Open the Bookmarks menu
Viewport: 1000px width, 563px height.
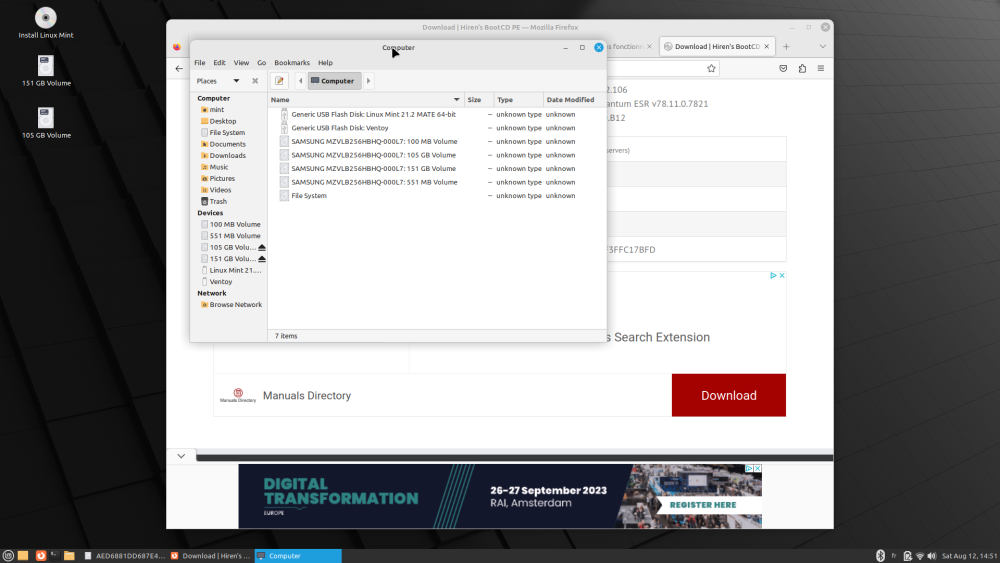292,62
